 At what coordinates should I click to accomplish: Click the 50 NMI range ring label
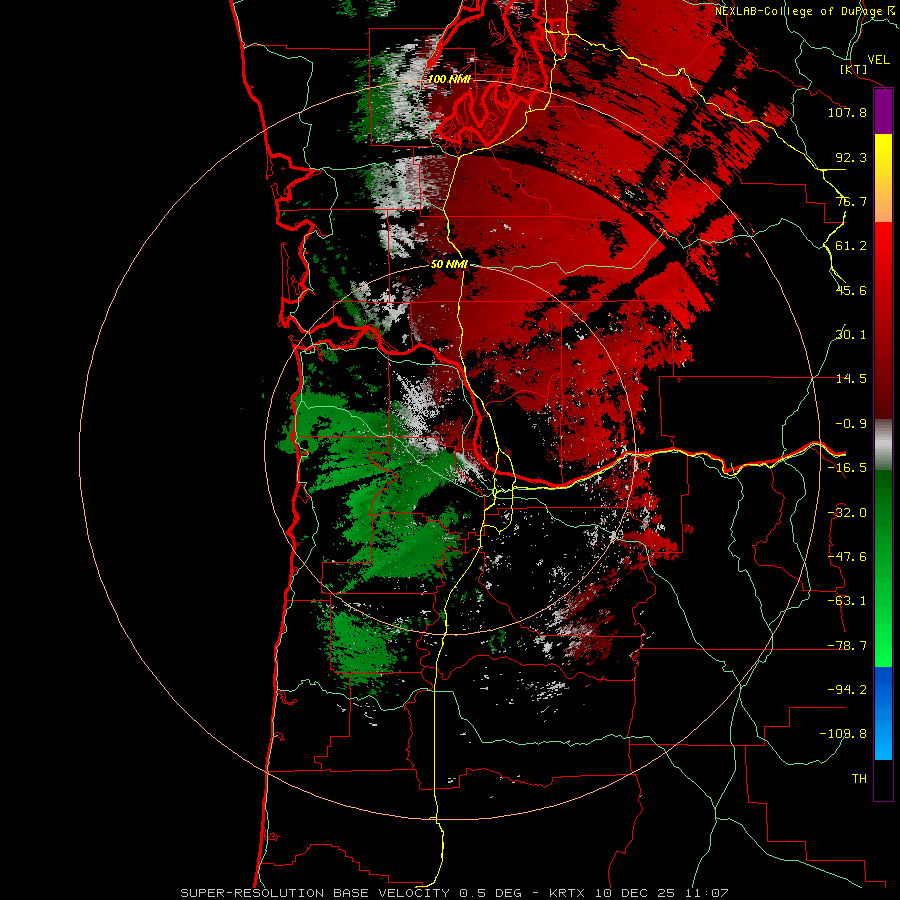449,264
